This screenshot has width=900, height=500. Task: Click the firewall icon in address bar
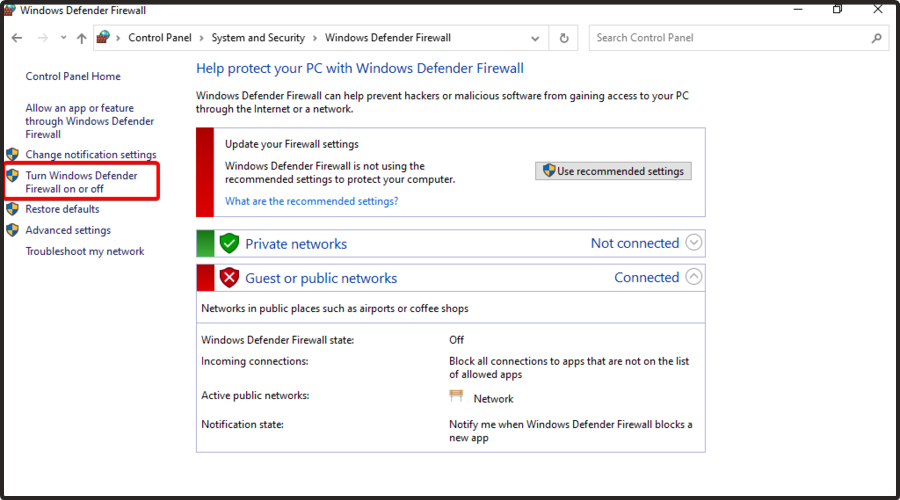(103, 37)
